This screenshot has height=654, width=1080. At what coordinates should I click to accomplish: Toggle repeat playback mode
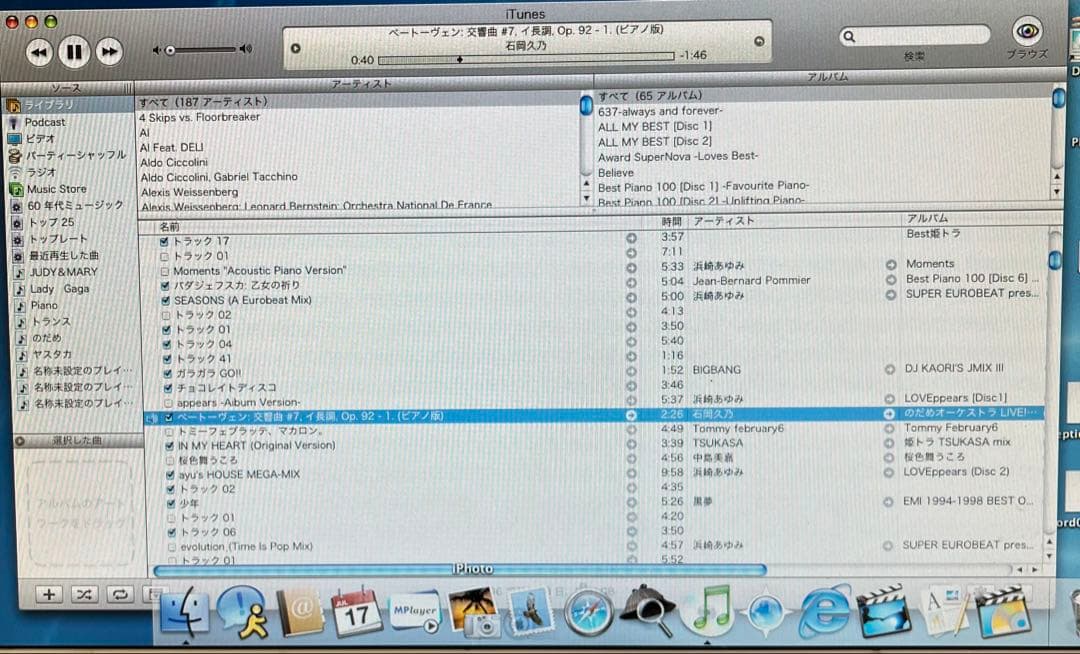(120, 595)
